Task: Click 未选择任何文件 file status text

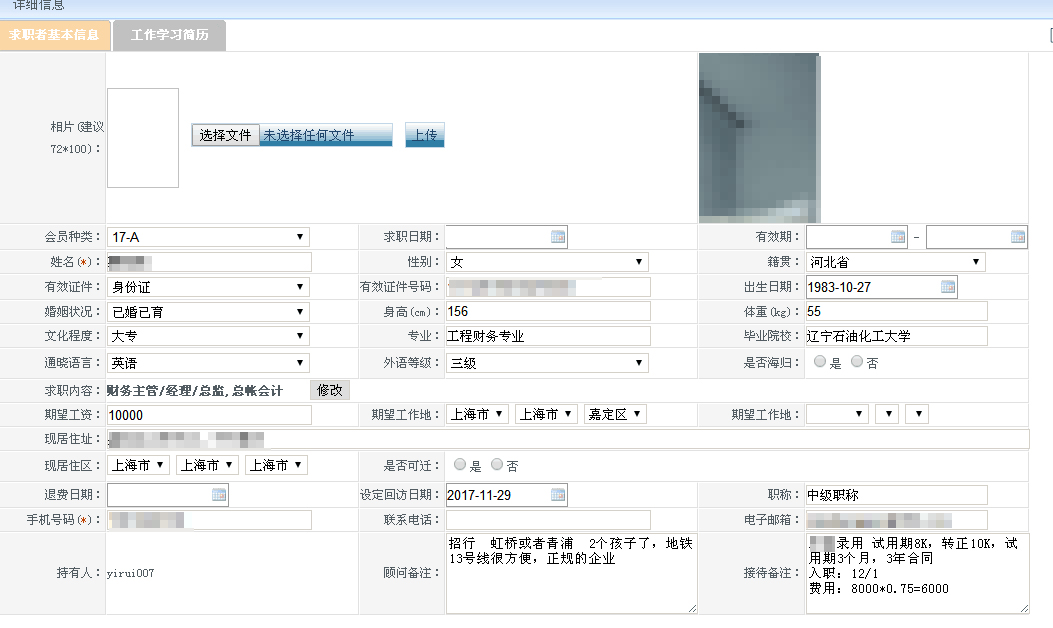Action: (x=309, y=135)
